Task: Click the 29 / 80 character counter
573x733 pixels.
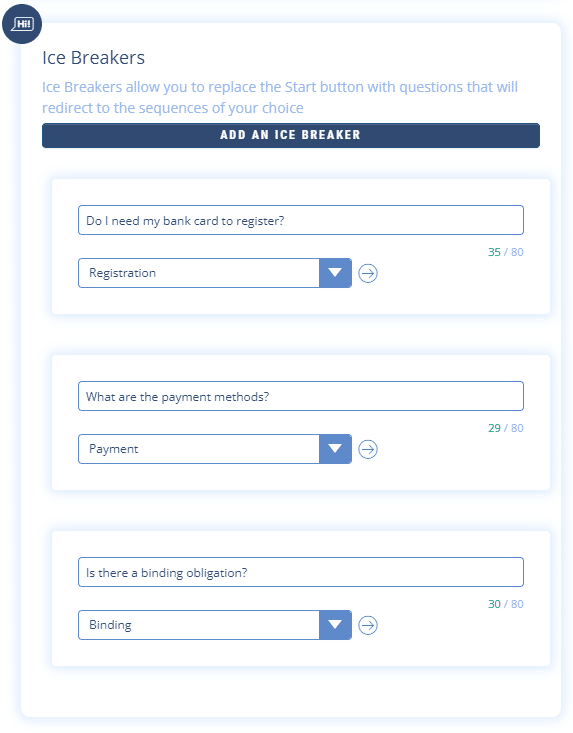Action: click(x=506, y=428)
